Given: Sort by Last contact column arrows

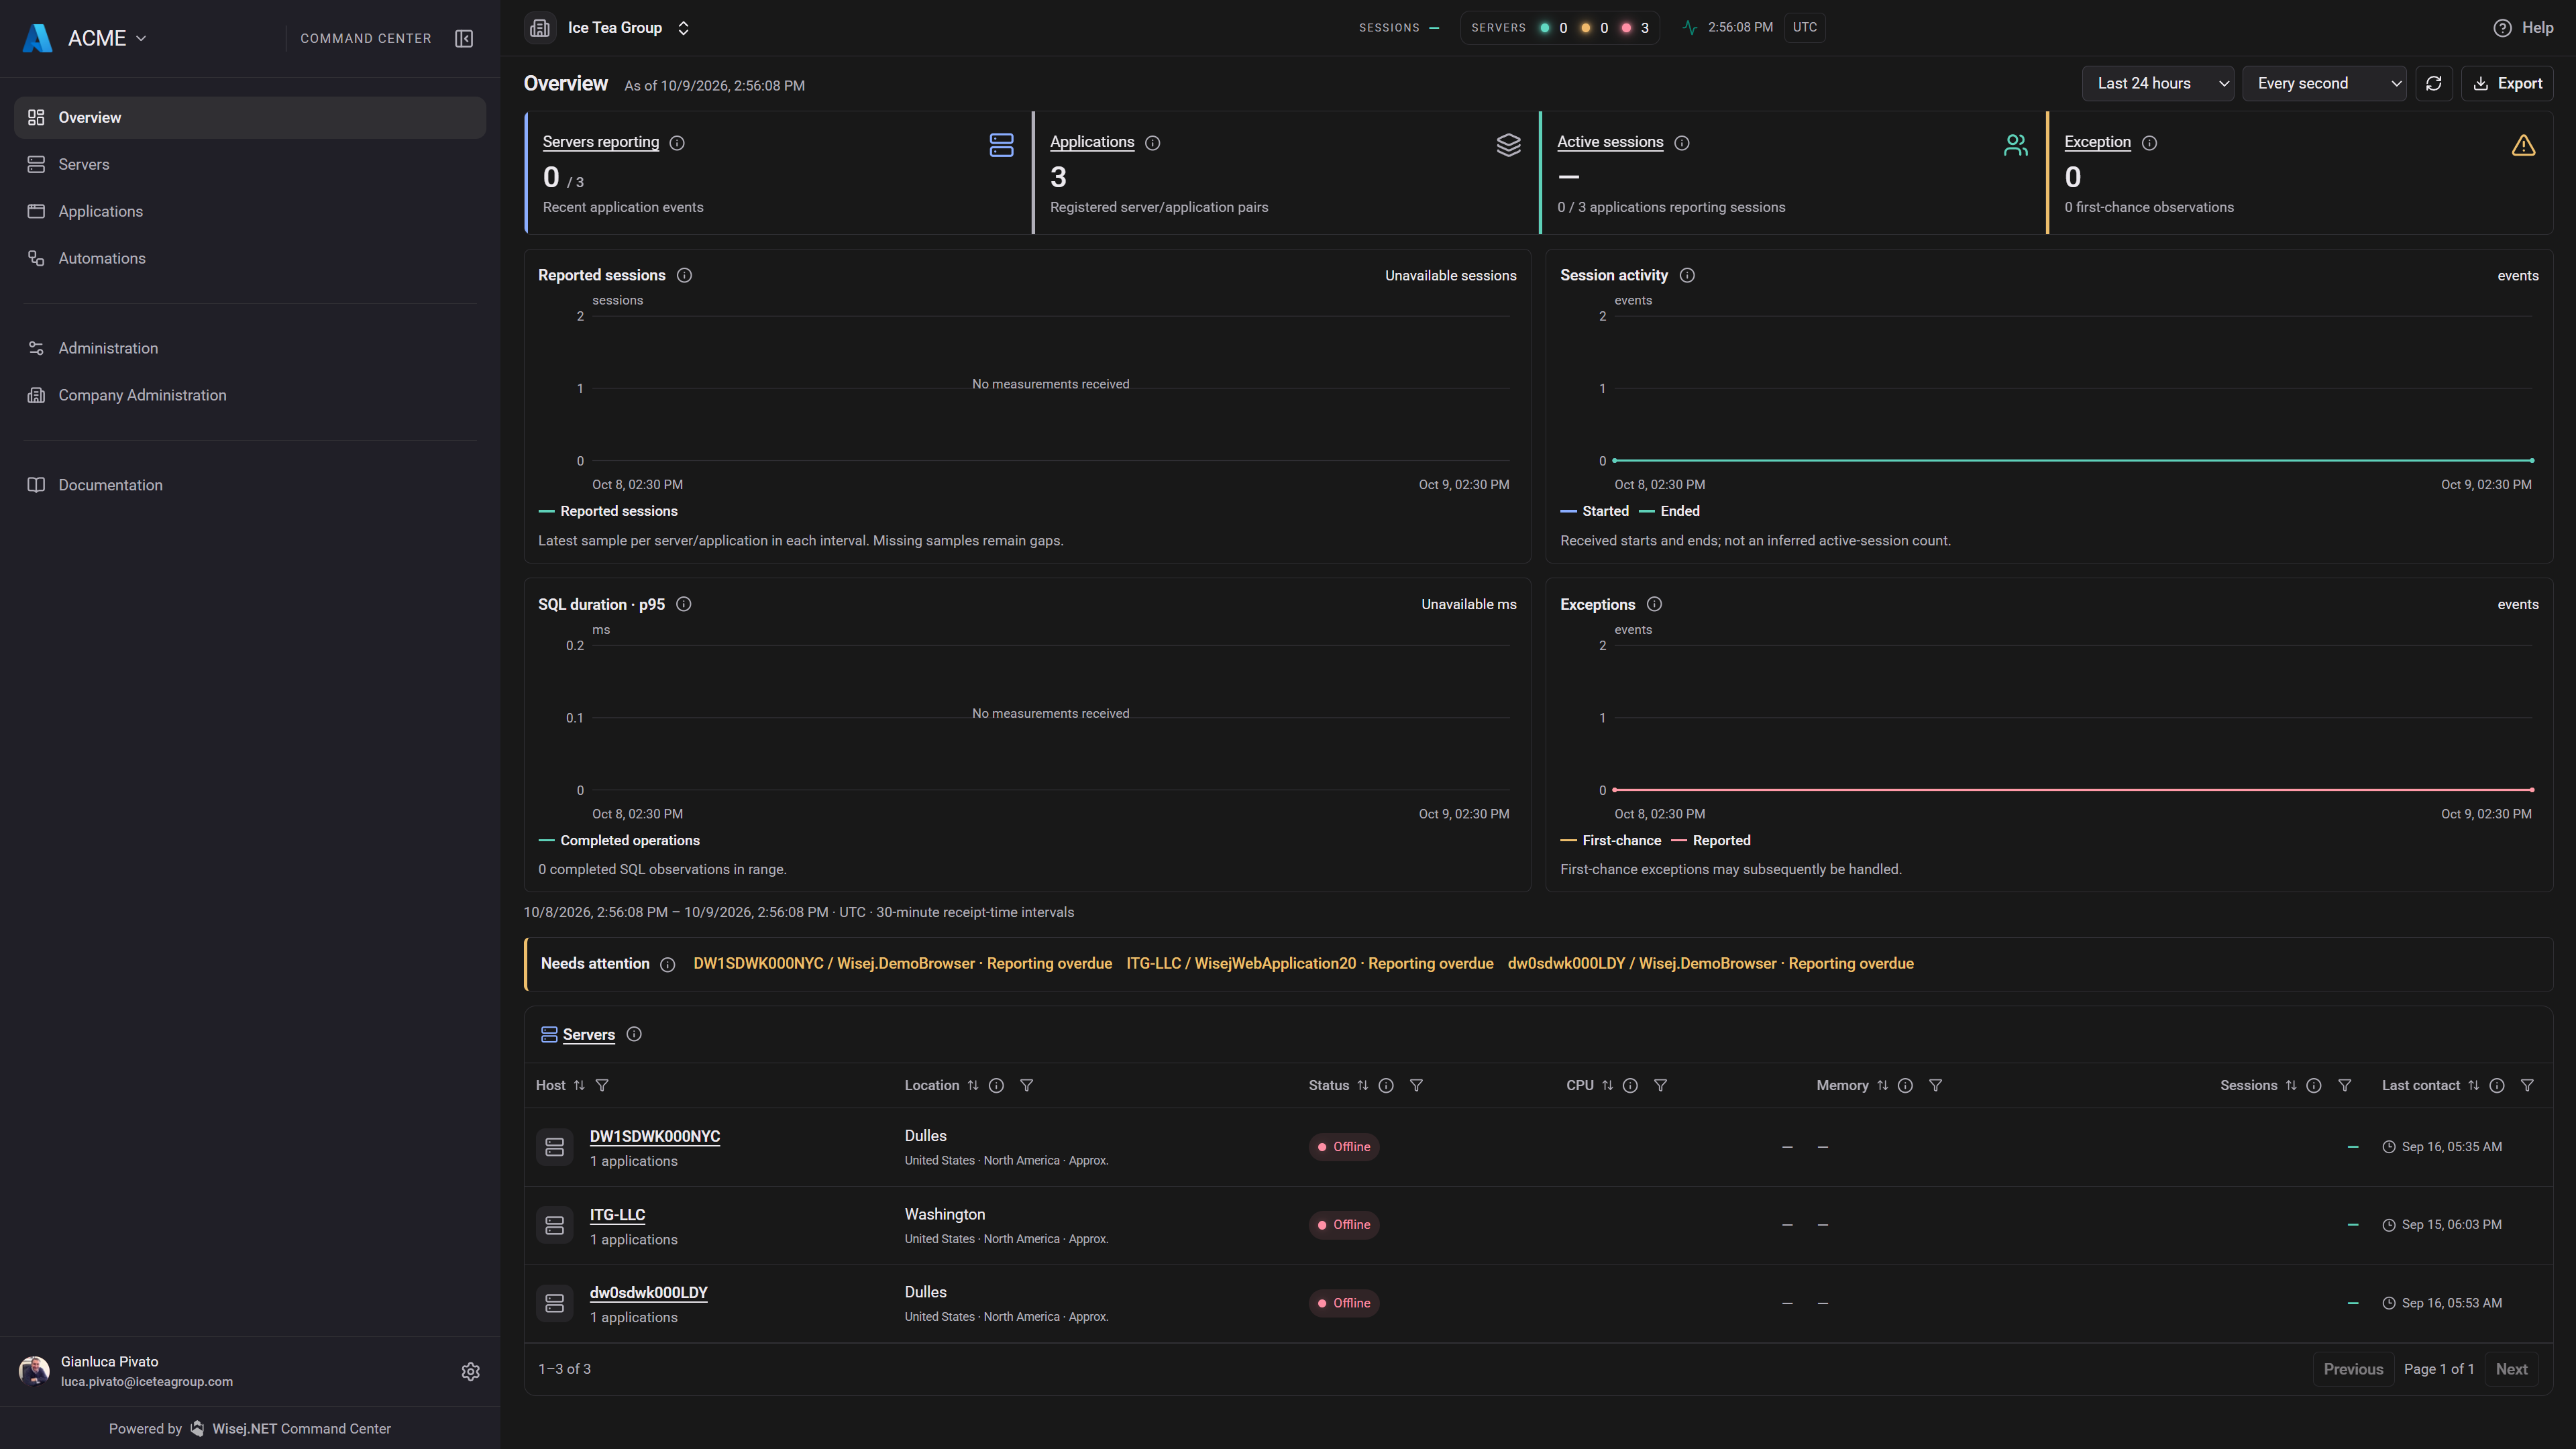Looking at the screenshot, I should pos(2473,1085).
